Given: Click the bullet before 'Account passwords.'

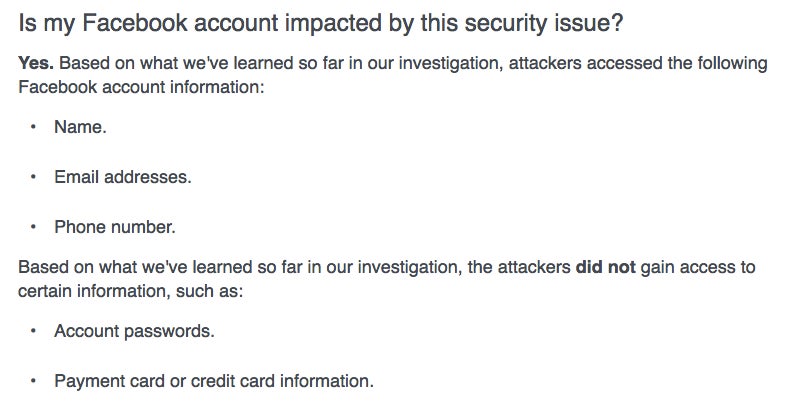Looking at the screenshot, I should [x=33, y=331].
